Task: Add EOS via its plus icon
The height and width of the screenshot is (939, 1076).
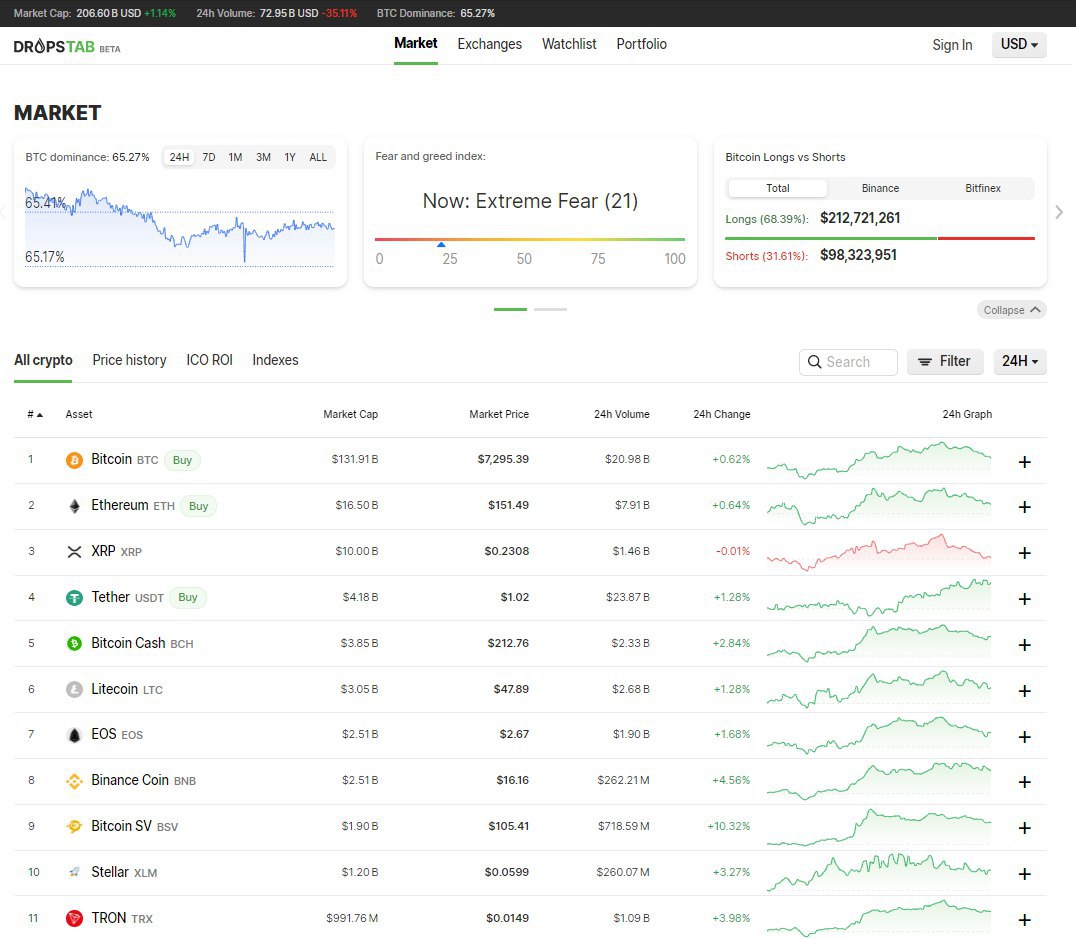Action: pos(1025,737)
